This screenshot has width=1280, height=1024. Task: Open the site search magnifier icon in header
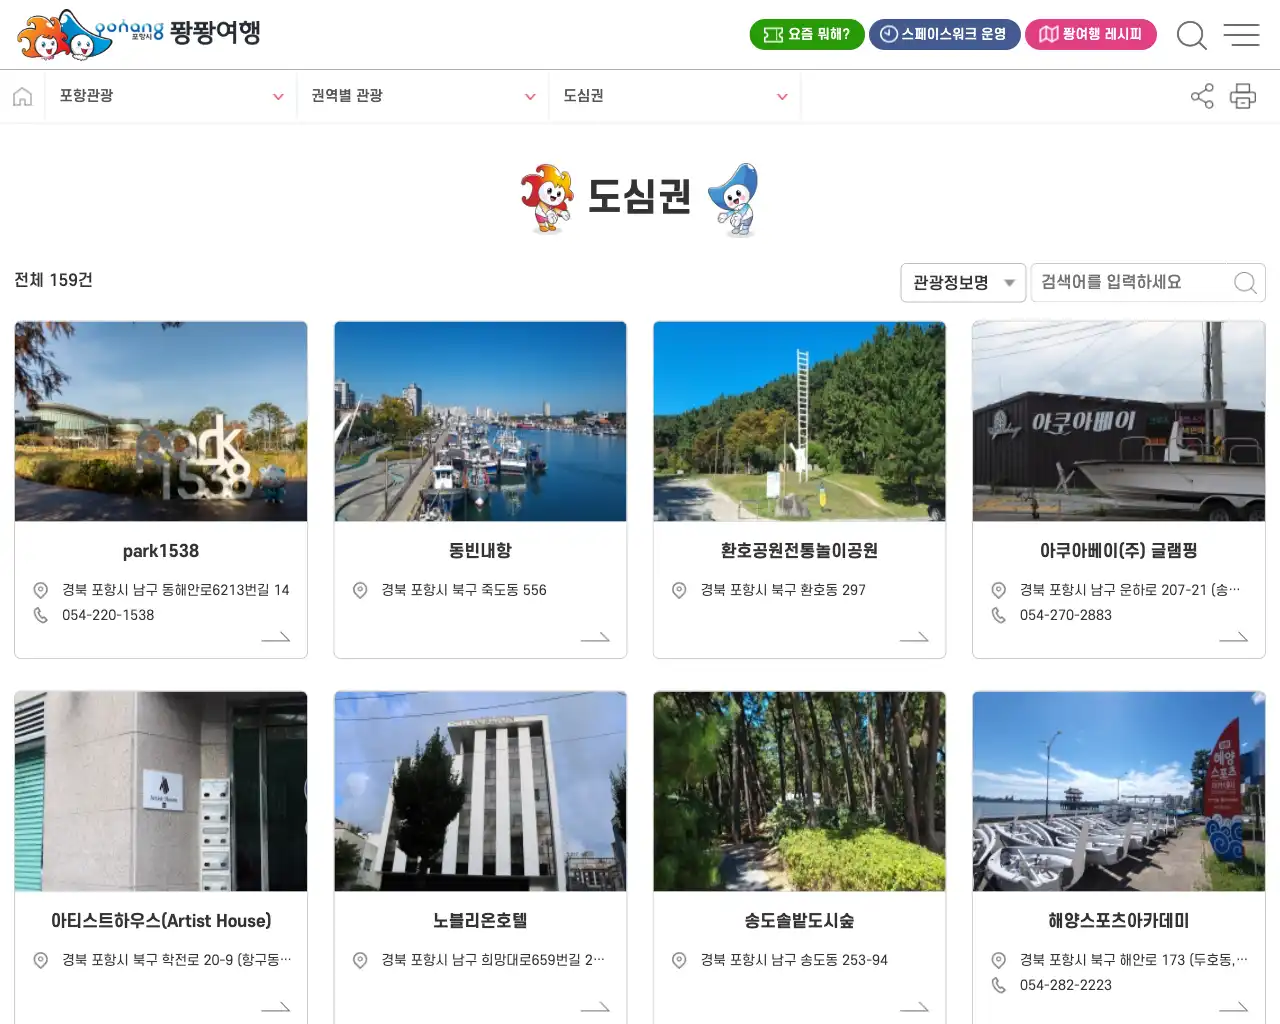click(1192, 35)
